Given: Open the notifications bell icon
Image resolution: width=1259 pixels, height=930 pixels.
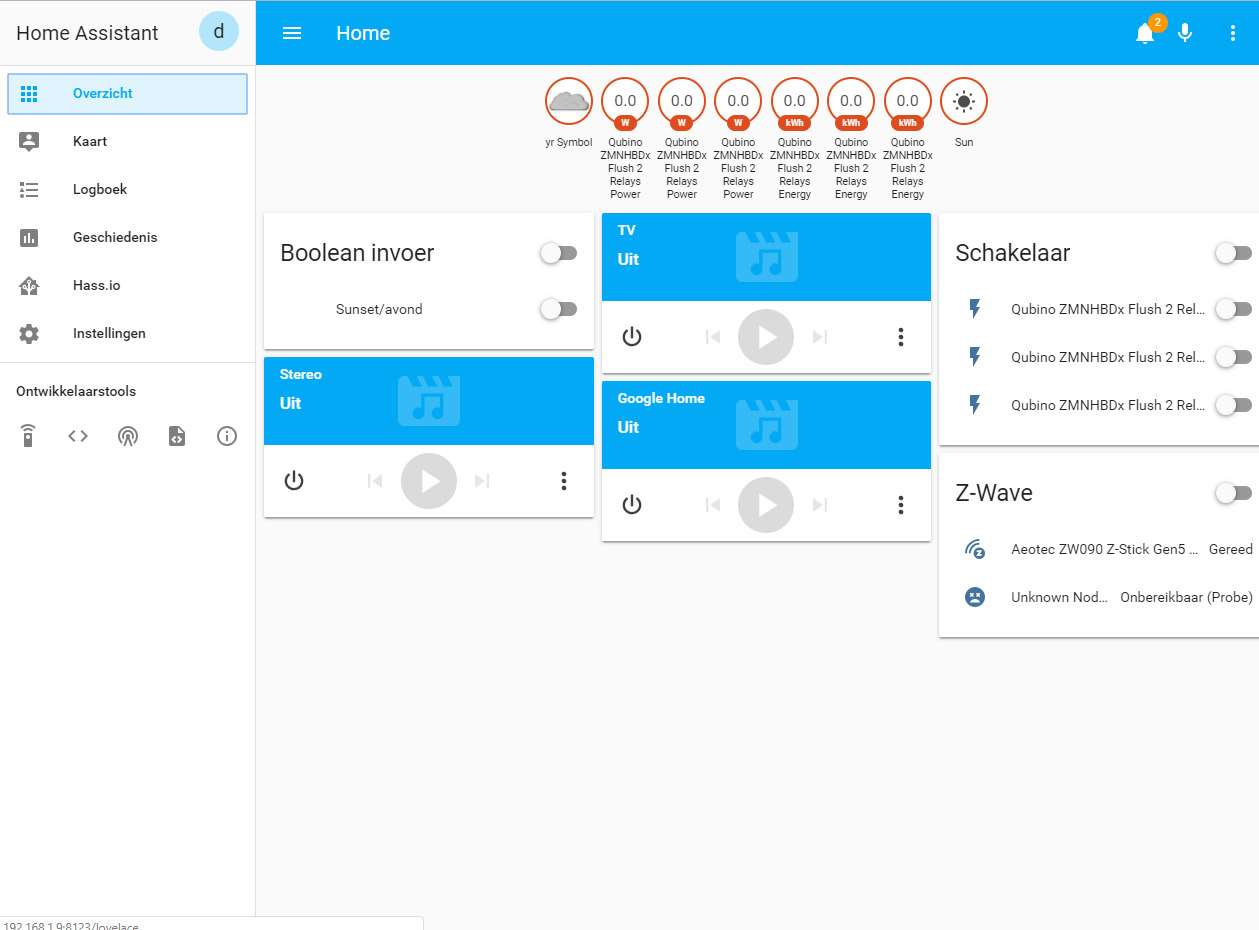Looking at the screenshot, I should coord(1145,33).
